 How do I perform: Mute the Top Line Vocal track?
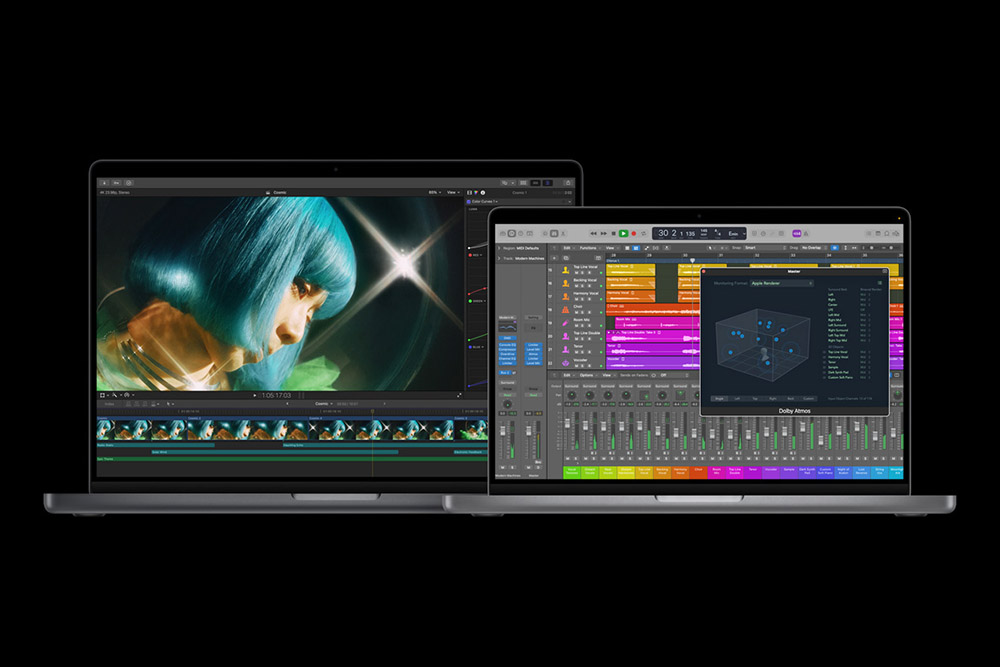pyautogui.click(x=577, y=273)
